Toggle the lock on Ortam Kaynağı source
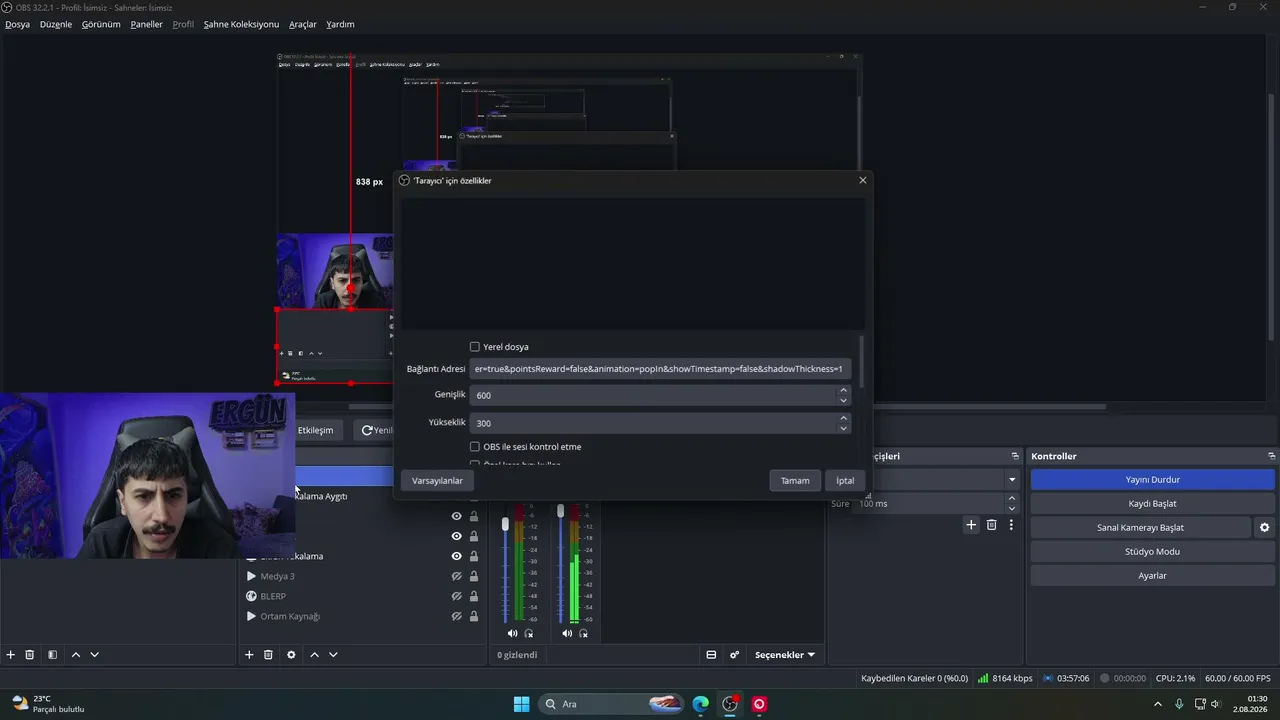Screen dimensions: 1280x720 click(474, 616)
